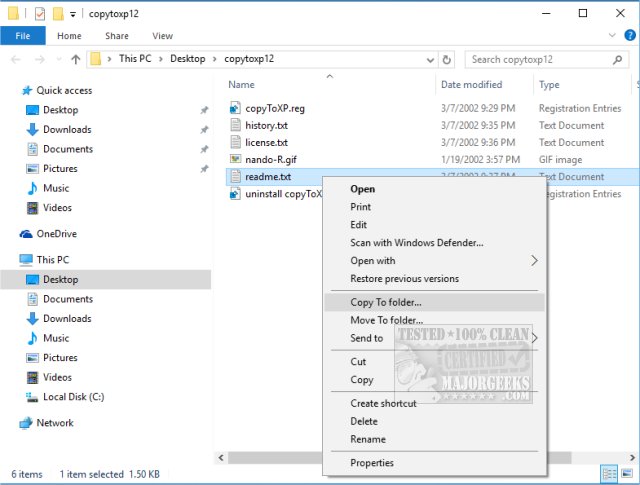Open Local Disk (C:) in navigation pane
The height and width of the screenshot is (485, 640).
click(x=73, y=397)
